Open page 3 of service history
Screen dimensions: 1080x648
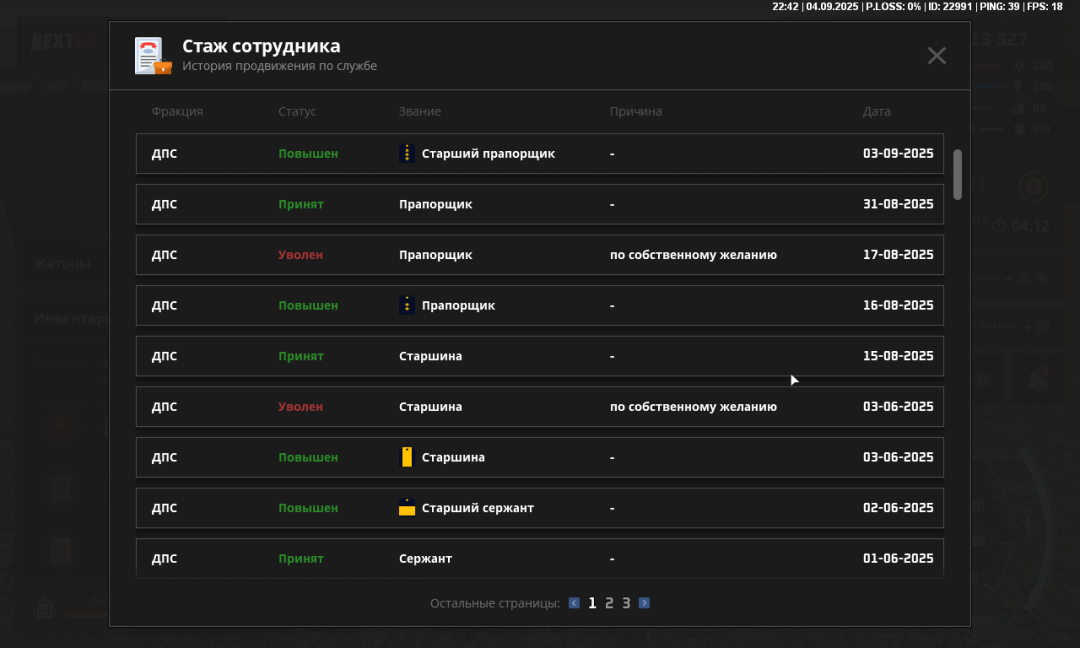click(626, 603)
